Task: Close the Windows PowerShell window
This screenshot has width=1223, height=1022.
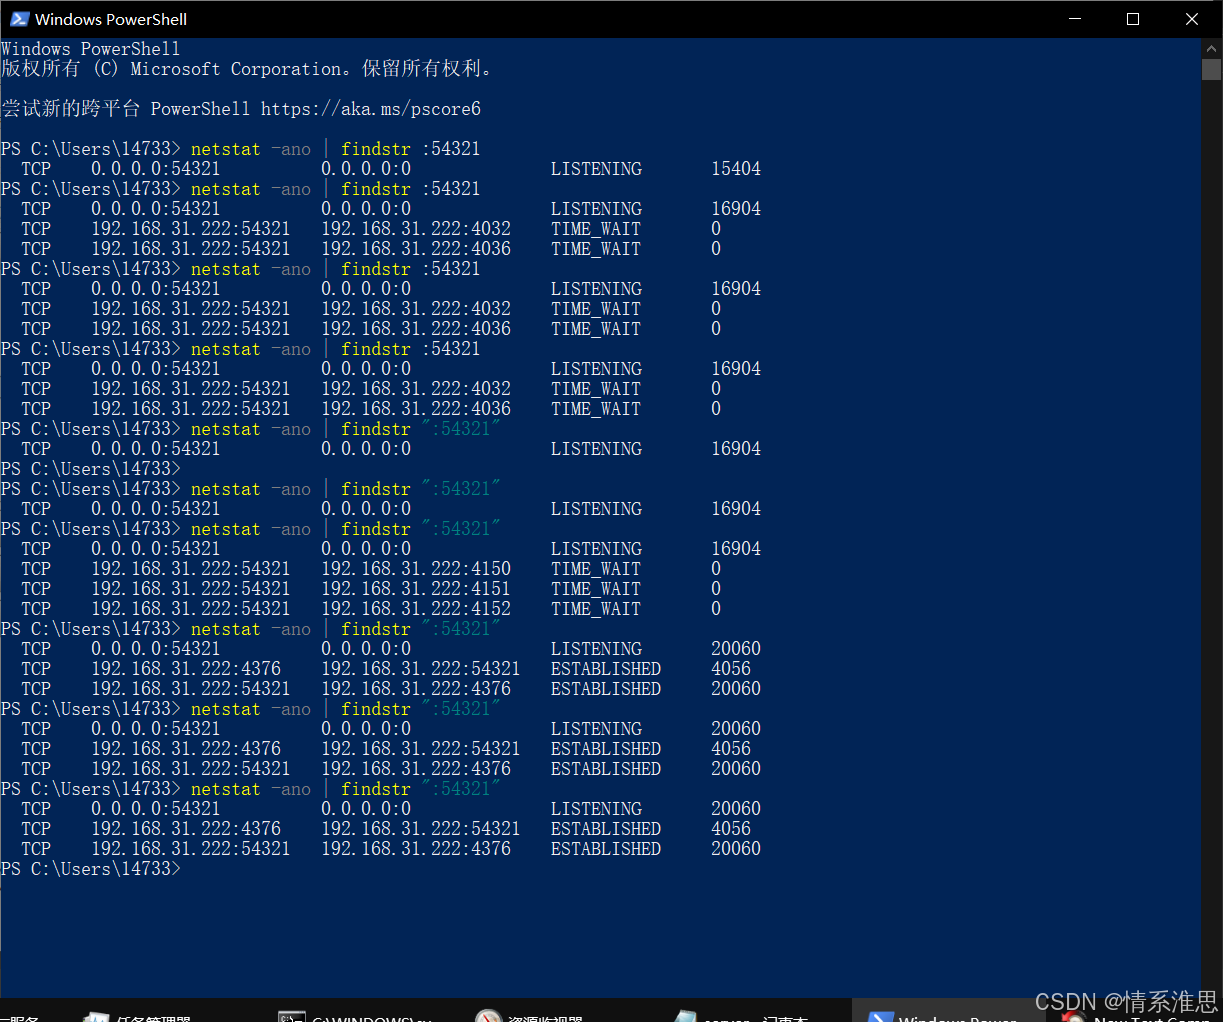Action: (x=1192, y=19)
